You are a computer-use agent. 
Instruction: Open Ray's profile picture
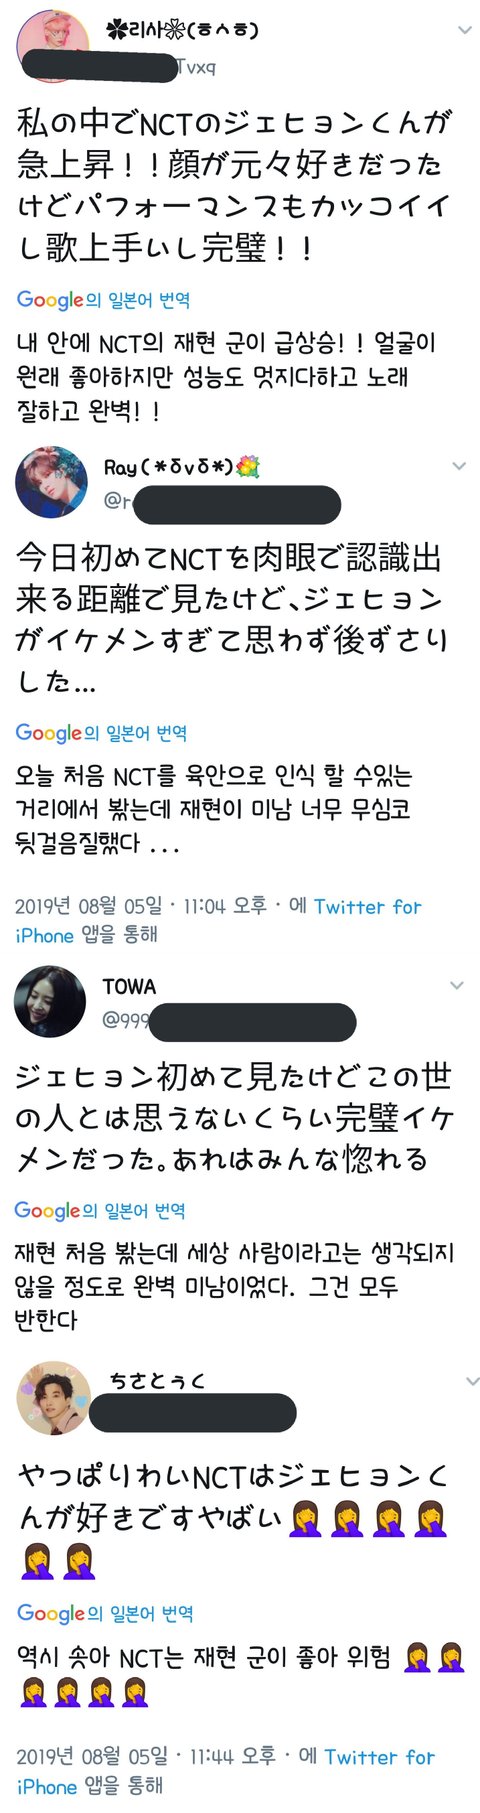(51, 482)
